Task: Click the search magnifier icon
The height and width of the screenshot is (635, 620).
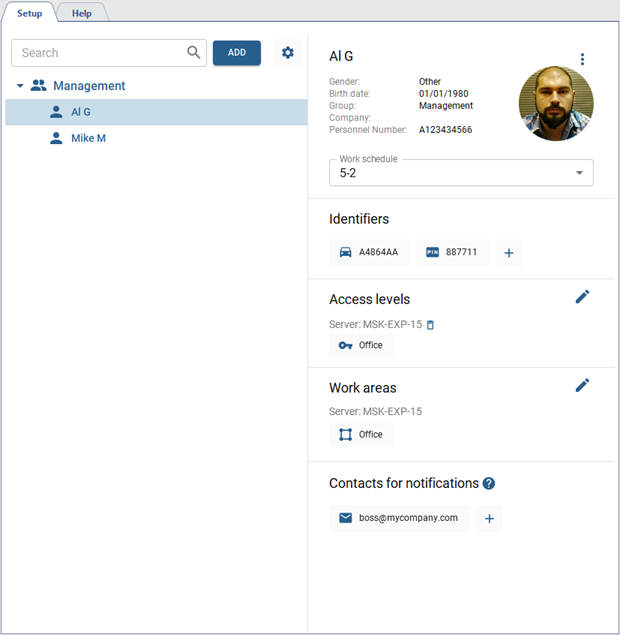Action: tap(194, 53)
